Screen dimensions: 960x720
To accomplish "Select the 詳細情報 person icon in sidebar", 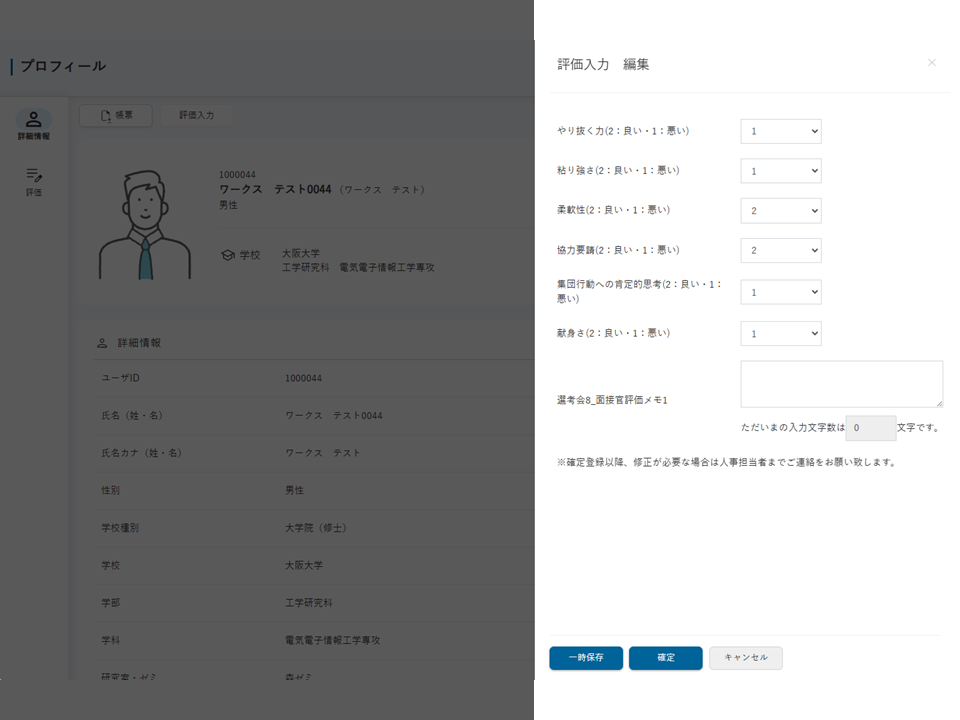I will point(34,117).
